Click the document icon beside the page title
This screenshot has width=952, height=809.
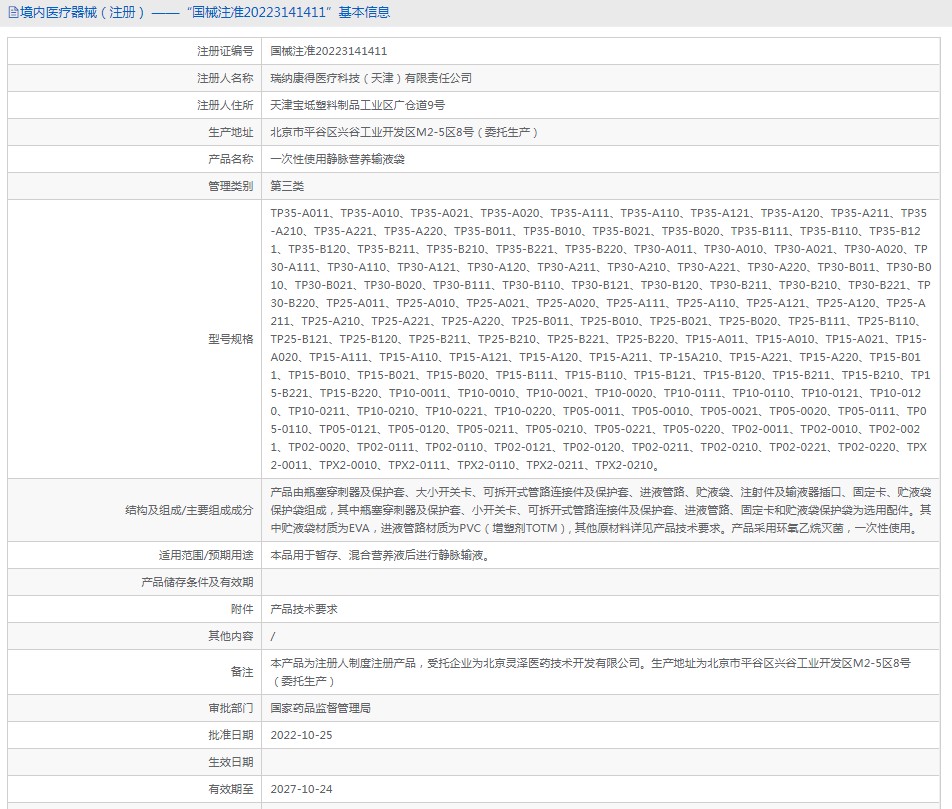[x=13, y=13]
